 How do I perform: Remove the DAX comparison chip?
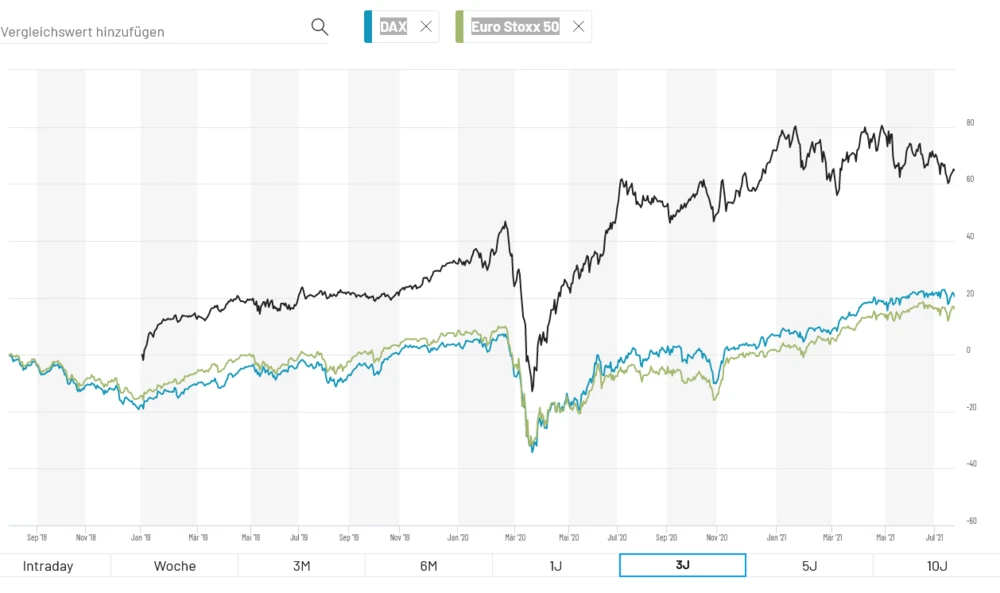tap(426, 27)
